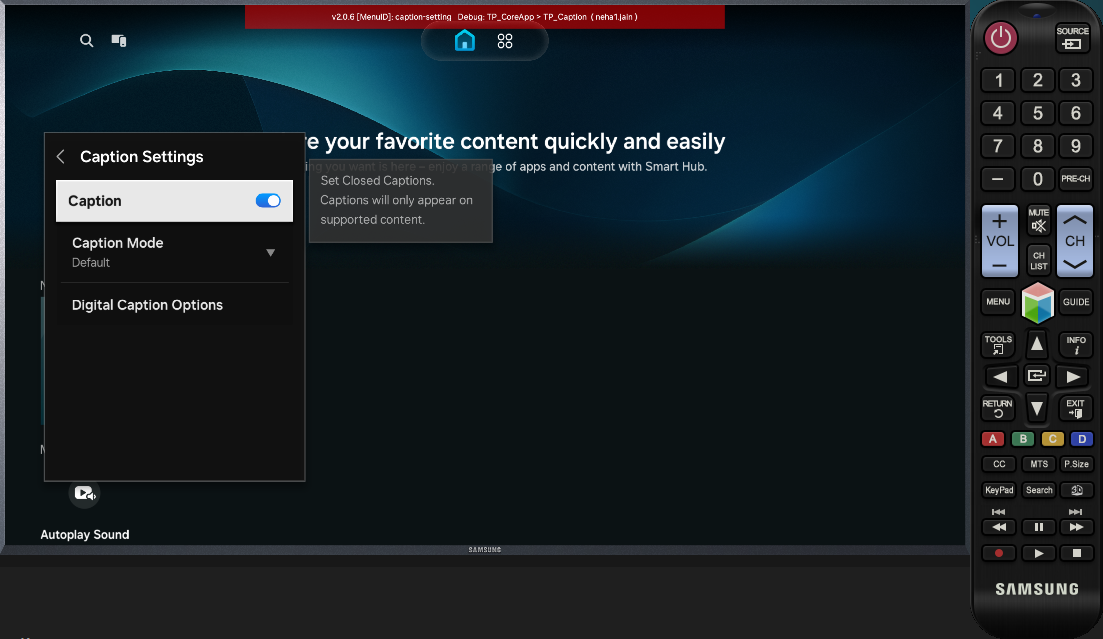Expand the Caption Mode dropdown arrow

click(x=270, y=253)
